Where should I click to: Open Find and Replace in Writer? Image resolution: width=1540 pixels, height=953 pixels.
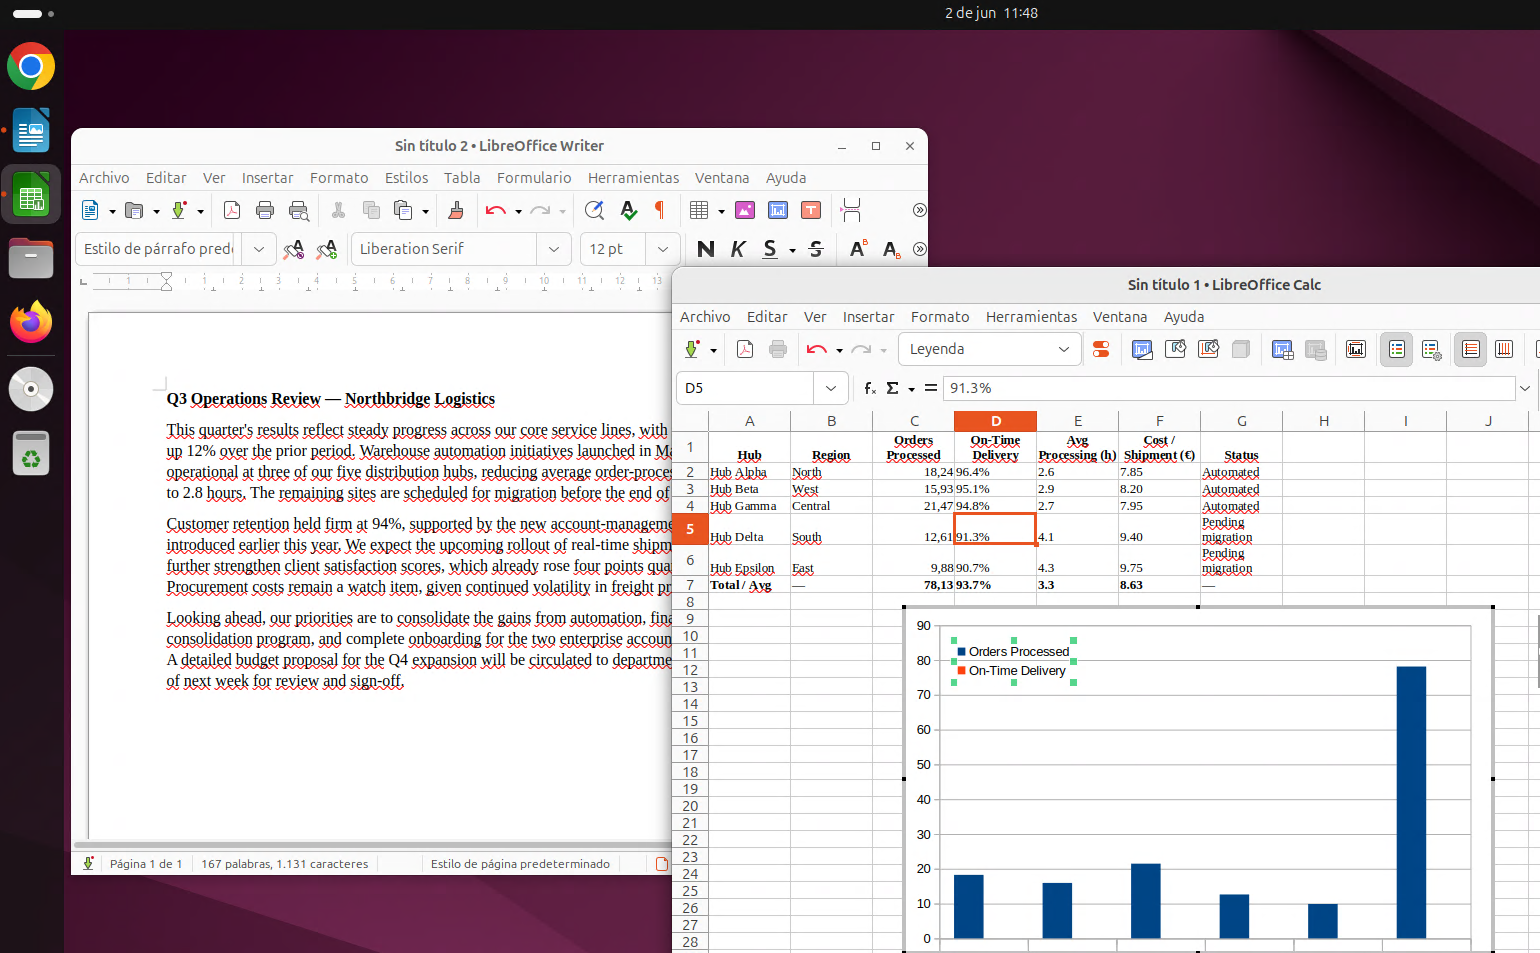[x=594, y=210]
